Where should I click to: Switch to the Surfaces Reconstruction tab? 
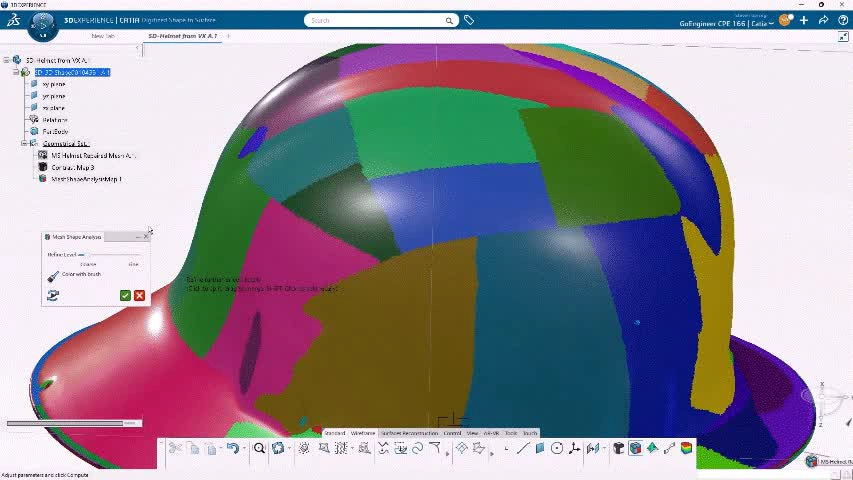coord(410,433)
